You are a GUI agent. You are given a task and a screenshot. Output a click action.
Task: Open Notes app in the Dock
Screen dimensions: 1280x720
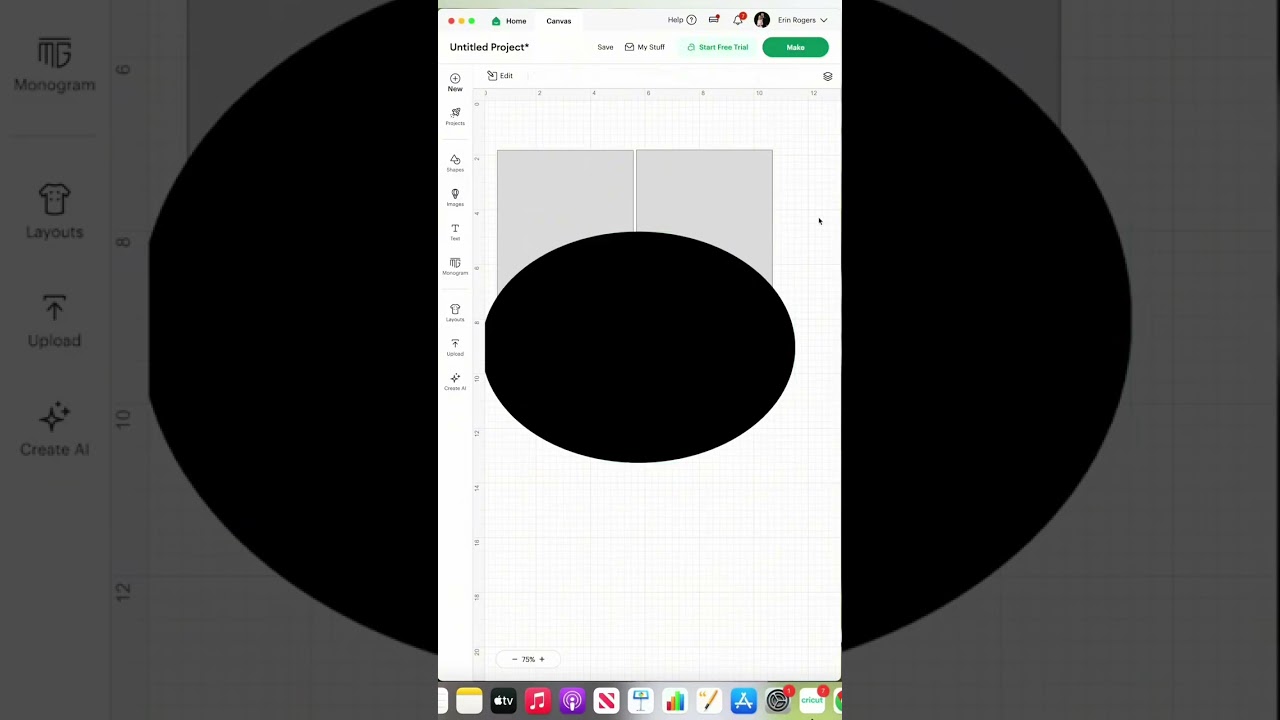pos(469,701)
